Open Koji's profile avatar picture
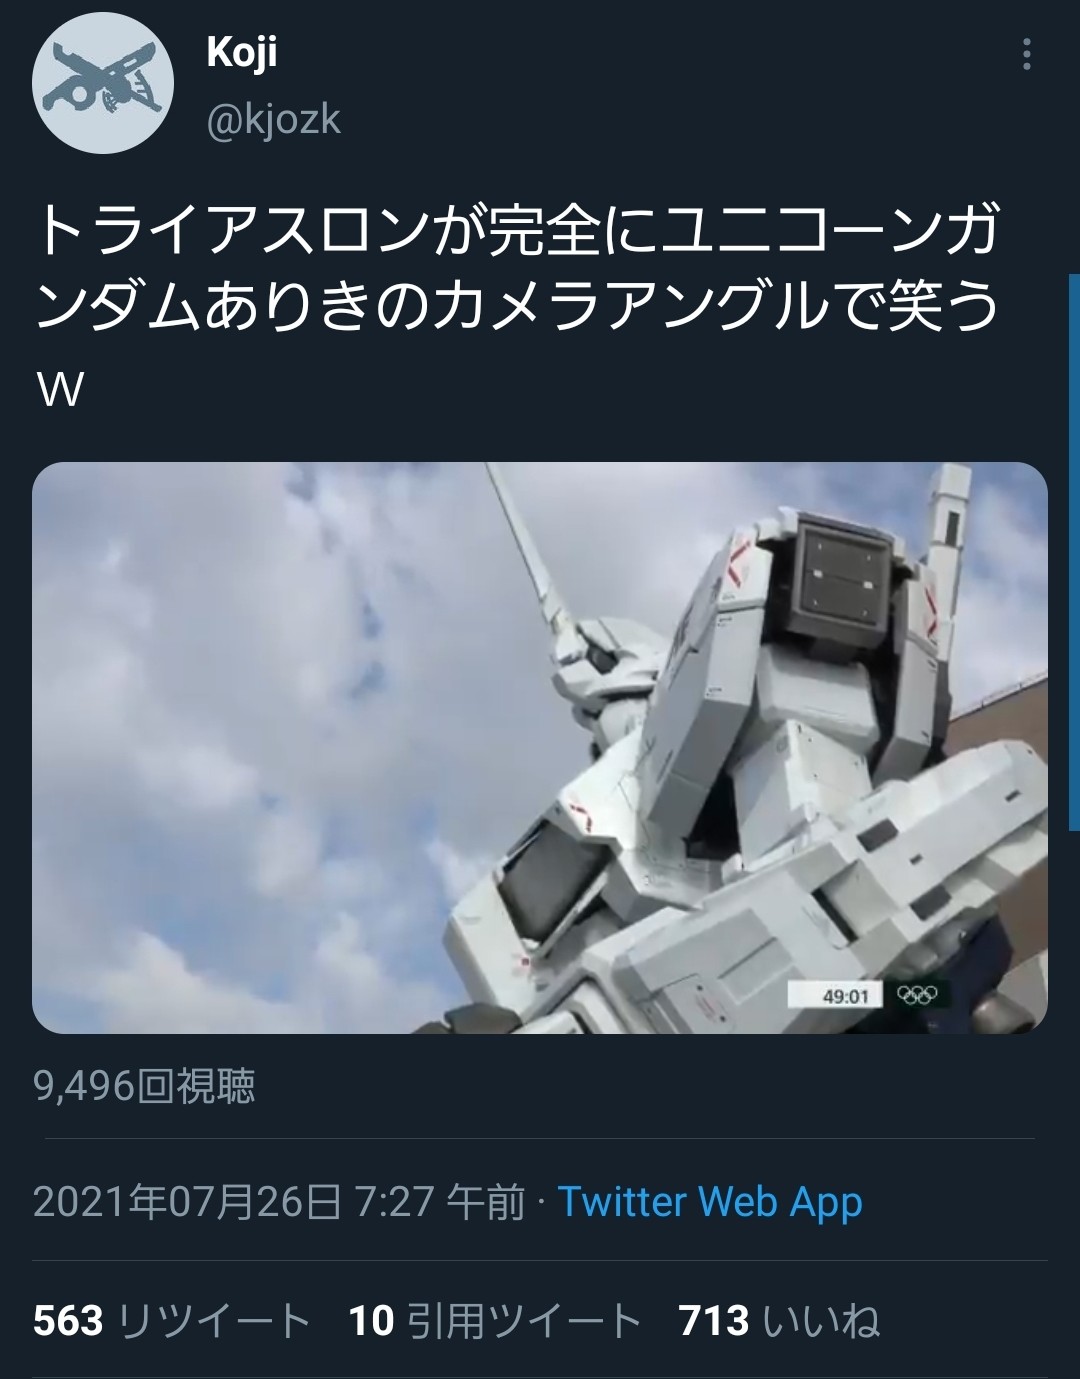This screenshot has width=1080, height=1379. click(x=103, y=84)
